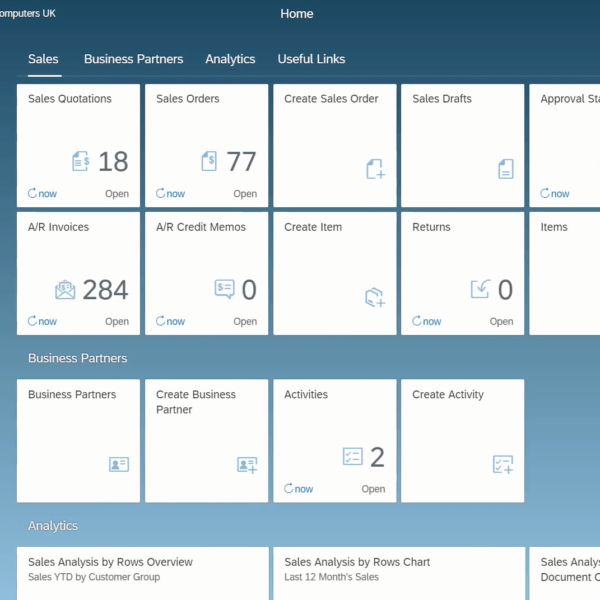Screen dimensions: 600x600
Task: Click the Sales Drafts document icon
Action: [505, 169]
